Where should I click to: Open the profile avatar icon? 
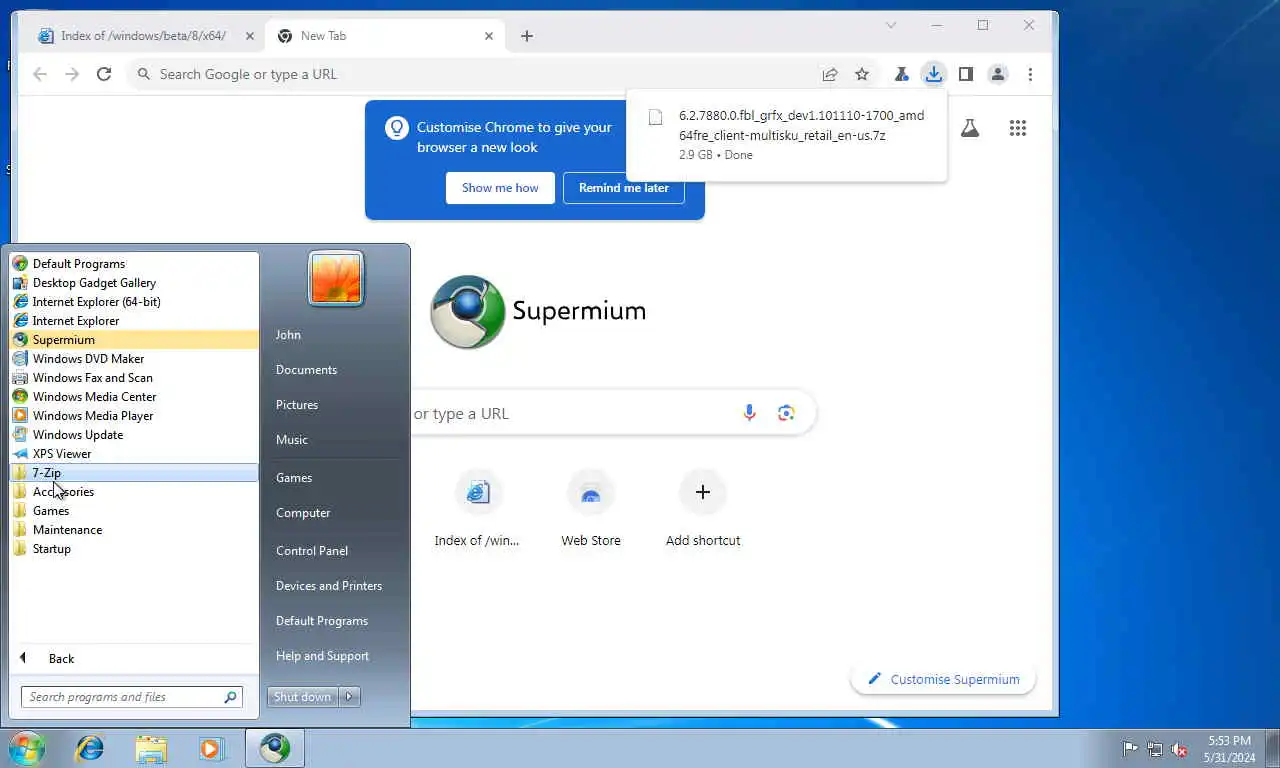pos(998,74)
